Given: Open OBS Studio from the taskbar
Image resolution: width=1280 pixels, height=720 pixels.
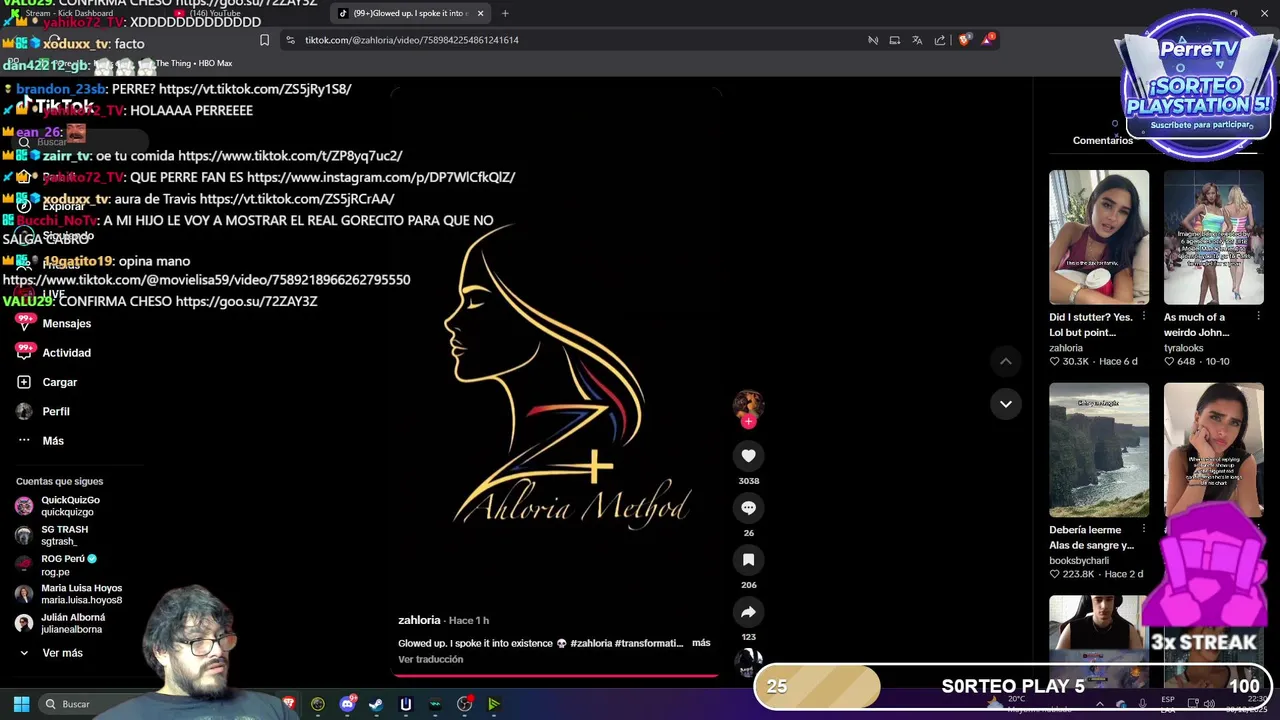Looking at the screenshot, I should pyautogui.click(x=465, y=704).
